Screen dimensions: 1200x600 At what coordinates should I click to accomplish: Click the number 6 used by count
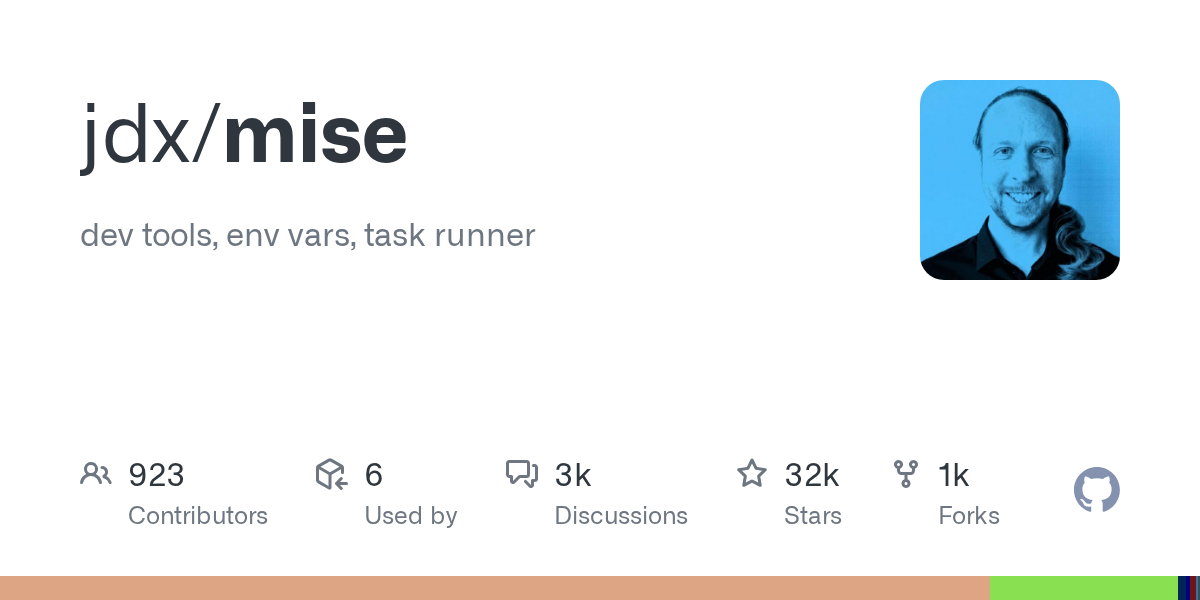tap(374, 475)
